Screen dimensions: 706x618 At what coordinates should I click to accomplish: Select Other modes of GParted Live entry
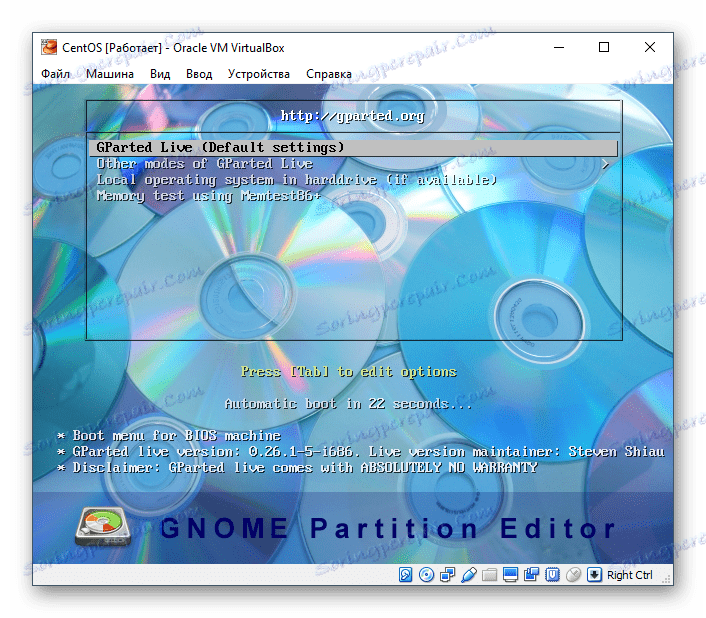[353, 164]
